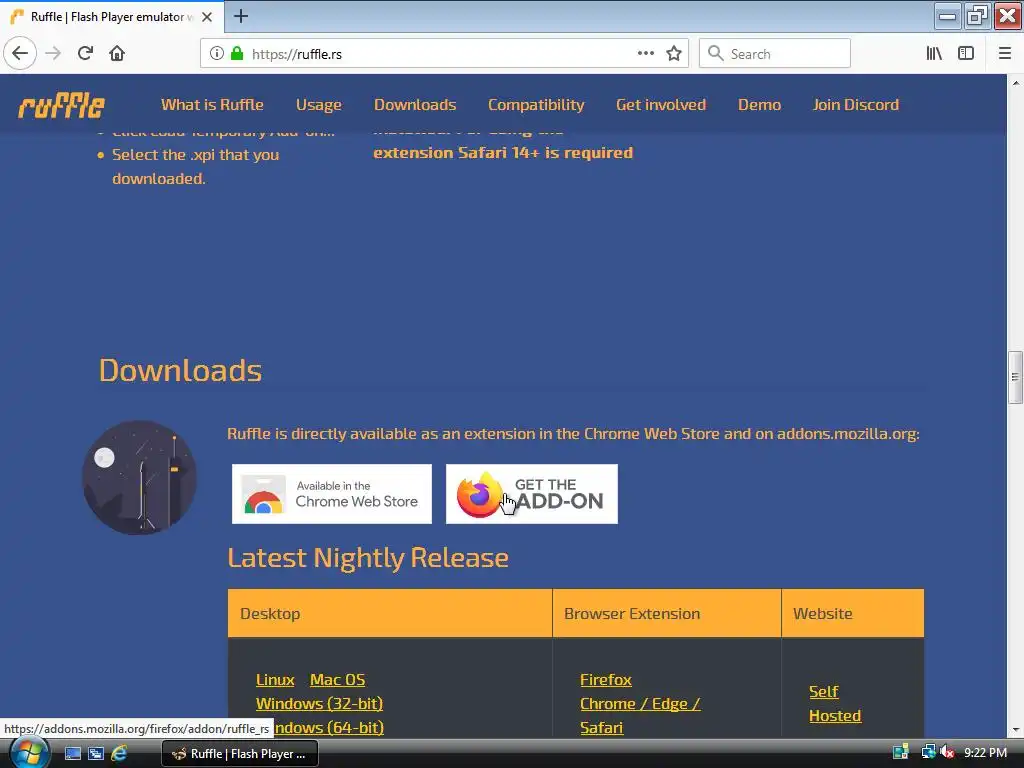Download the Mac OS desktop build
The height and width of the screenshot is (768, 1024).
[x=338, y=680]
